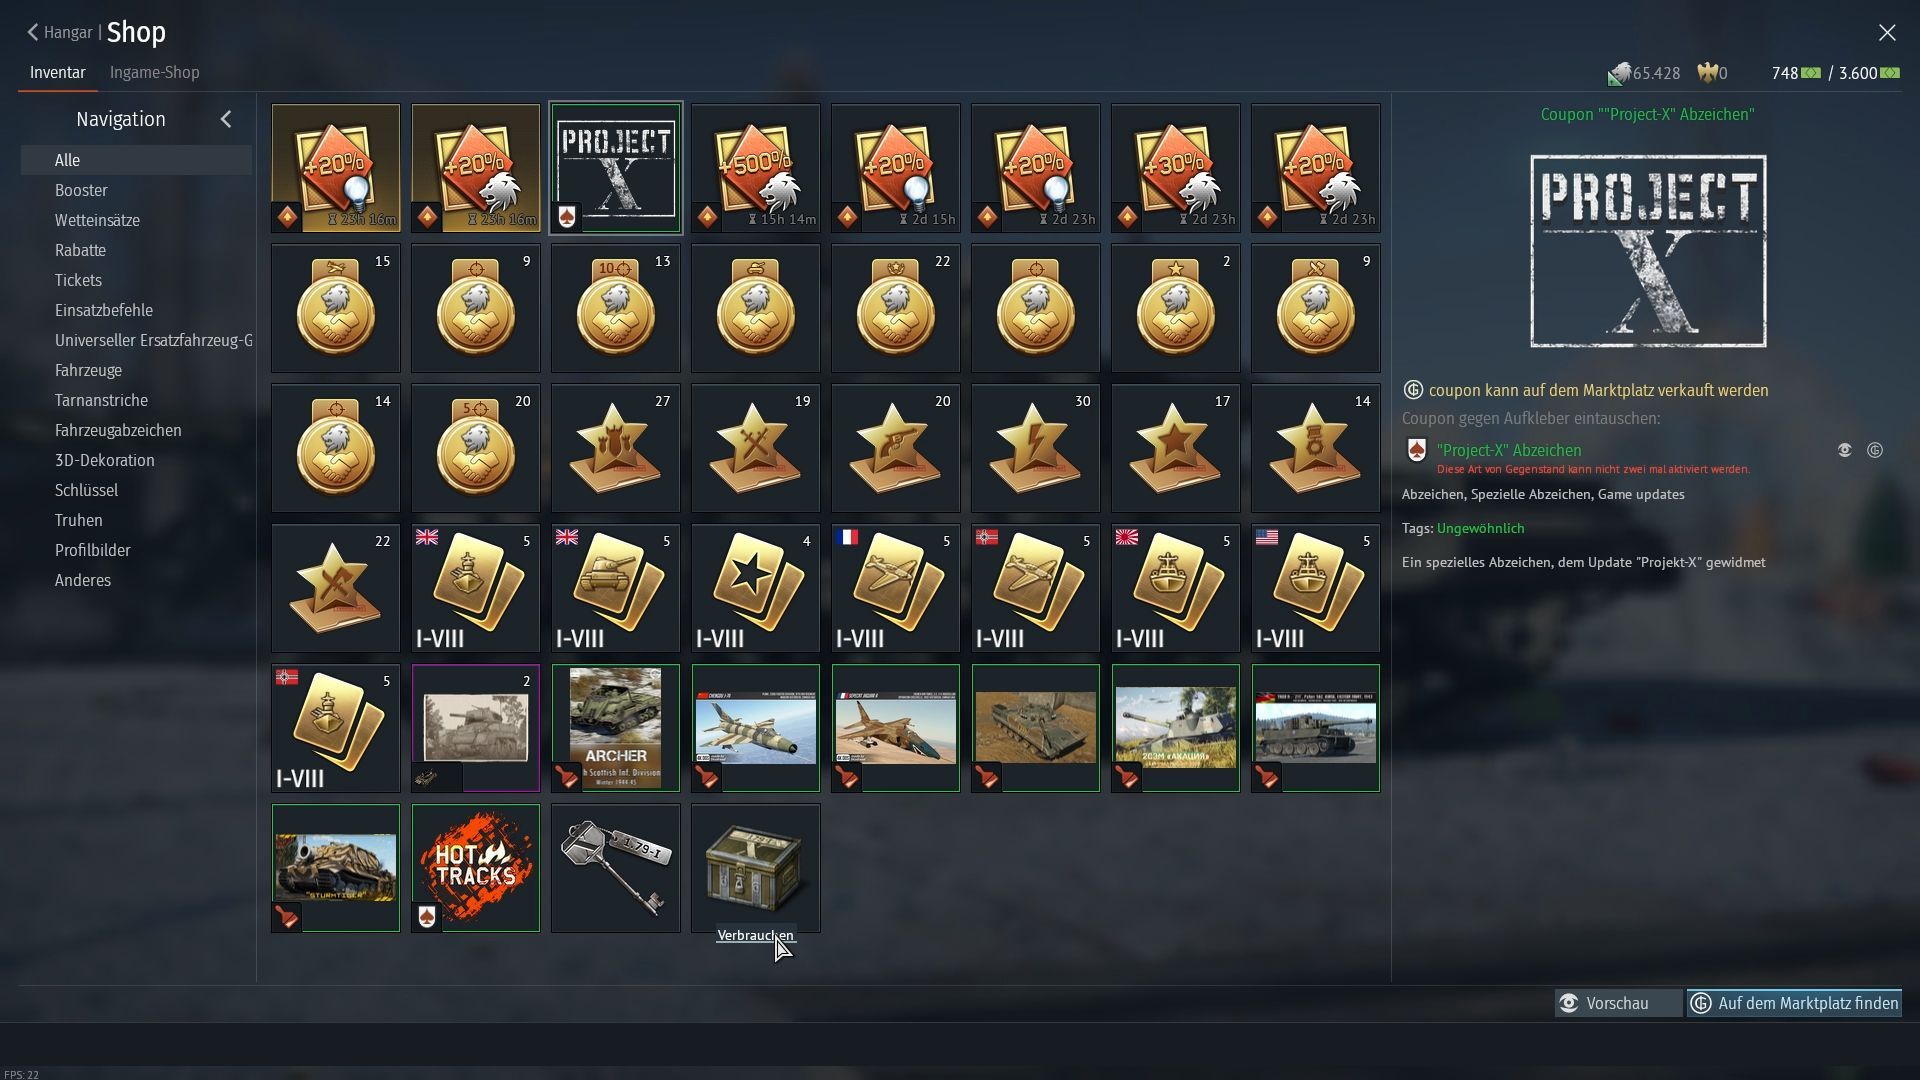Switch to the Inventar tab
This screenshot has width=1920, height=1080.
coord(57,72)
